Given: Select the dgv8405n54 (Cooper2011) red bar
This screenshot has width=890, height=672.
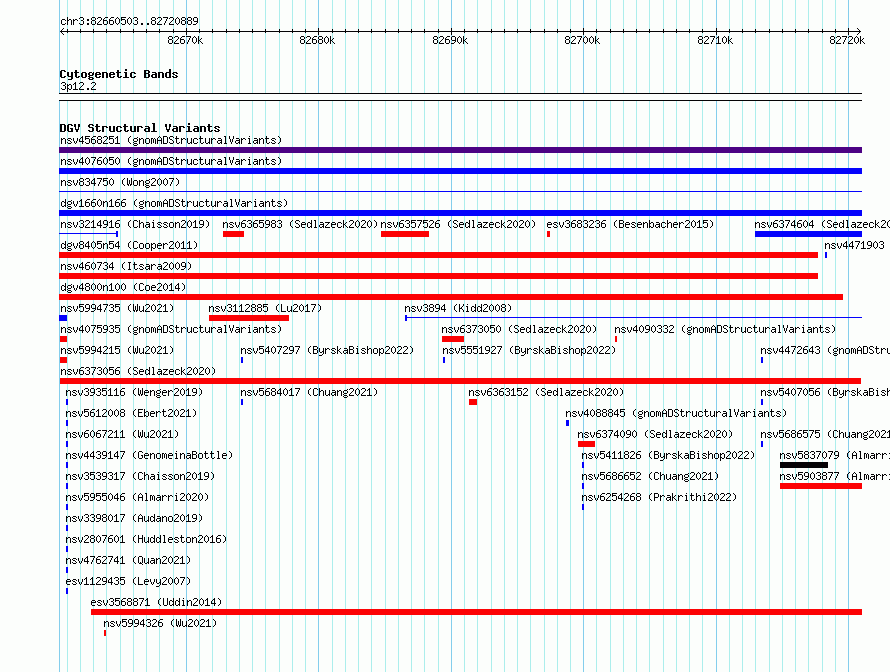Looking at the screenshot, I should click(x=439, y=255).
